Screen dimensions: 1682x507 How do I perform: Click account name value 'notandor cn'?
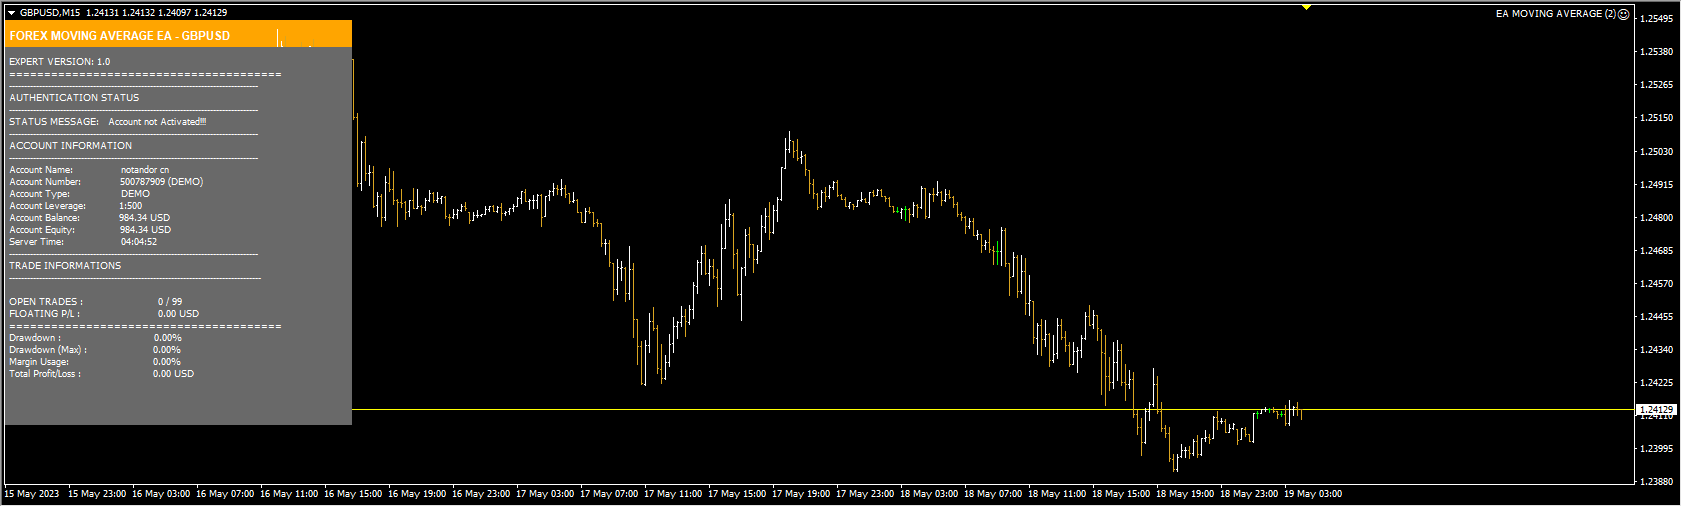[x=145, y=170]
